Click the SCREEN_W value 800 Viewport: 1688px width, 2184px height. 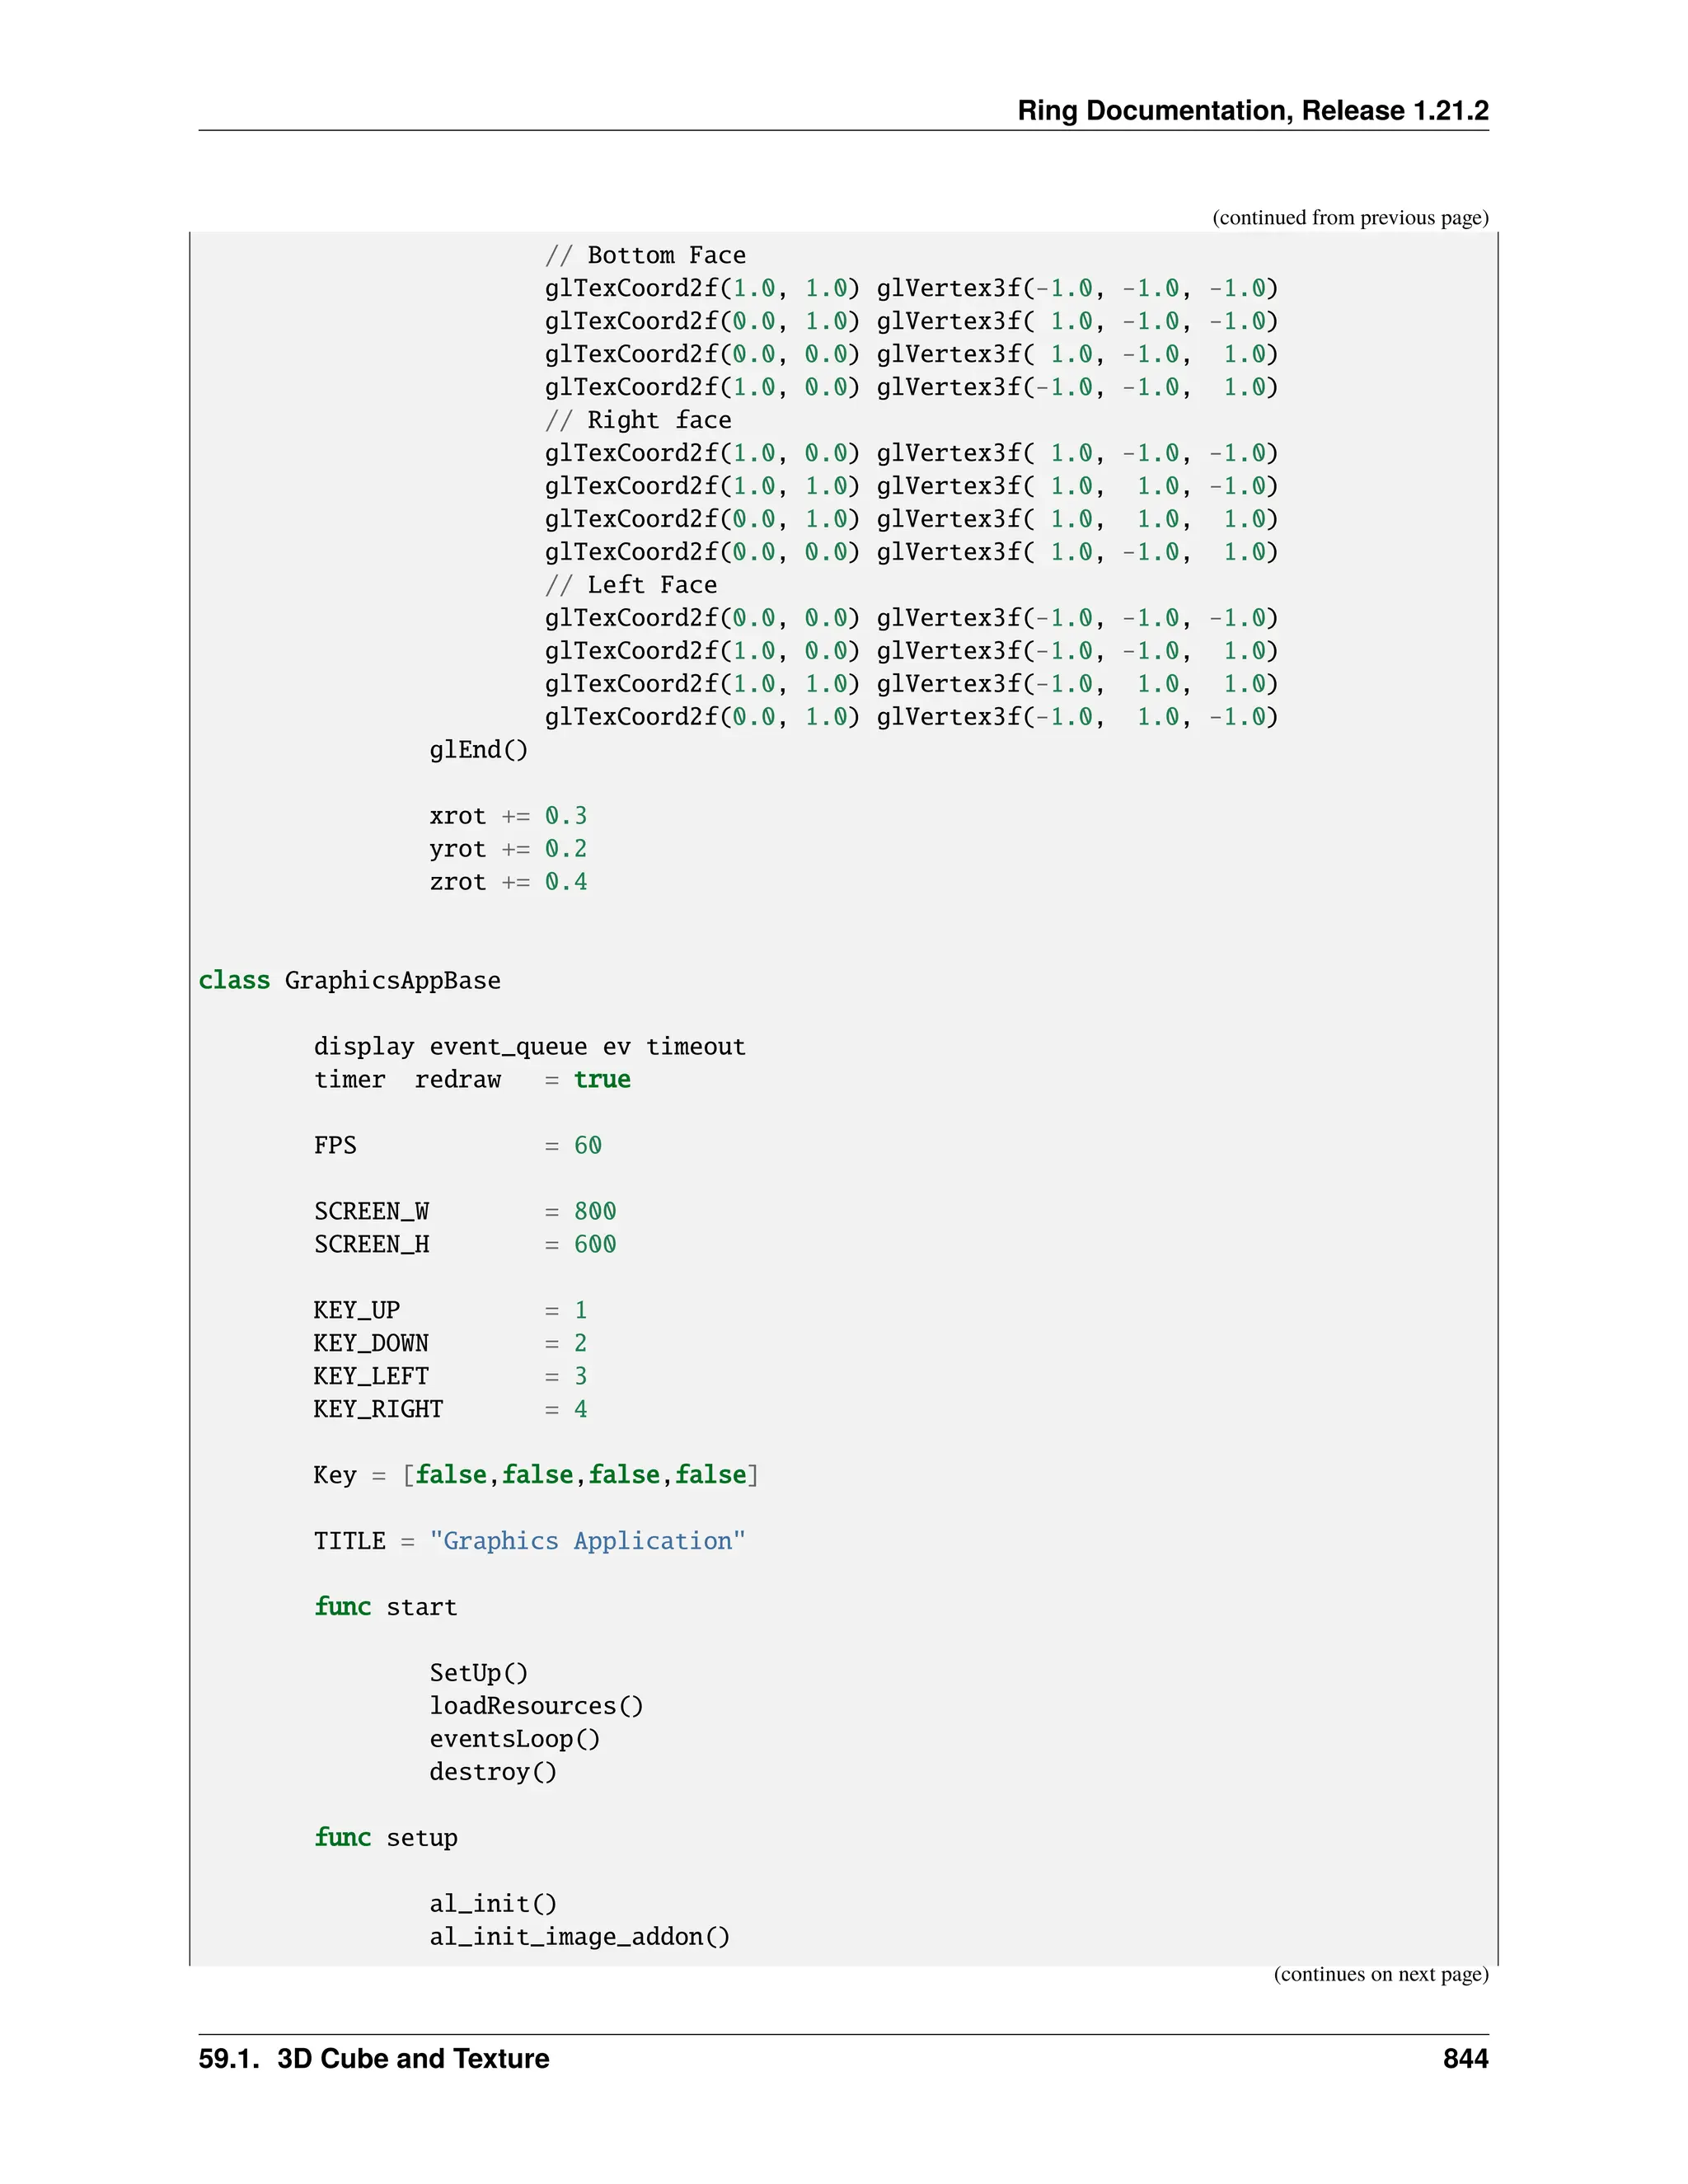[594, 1211]
